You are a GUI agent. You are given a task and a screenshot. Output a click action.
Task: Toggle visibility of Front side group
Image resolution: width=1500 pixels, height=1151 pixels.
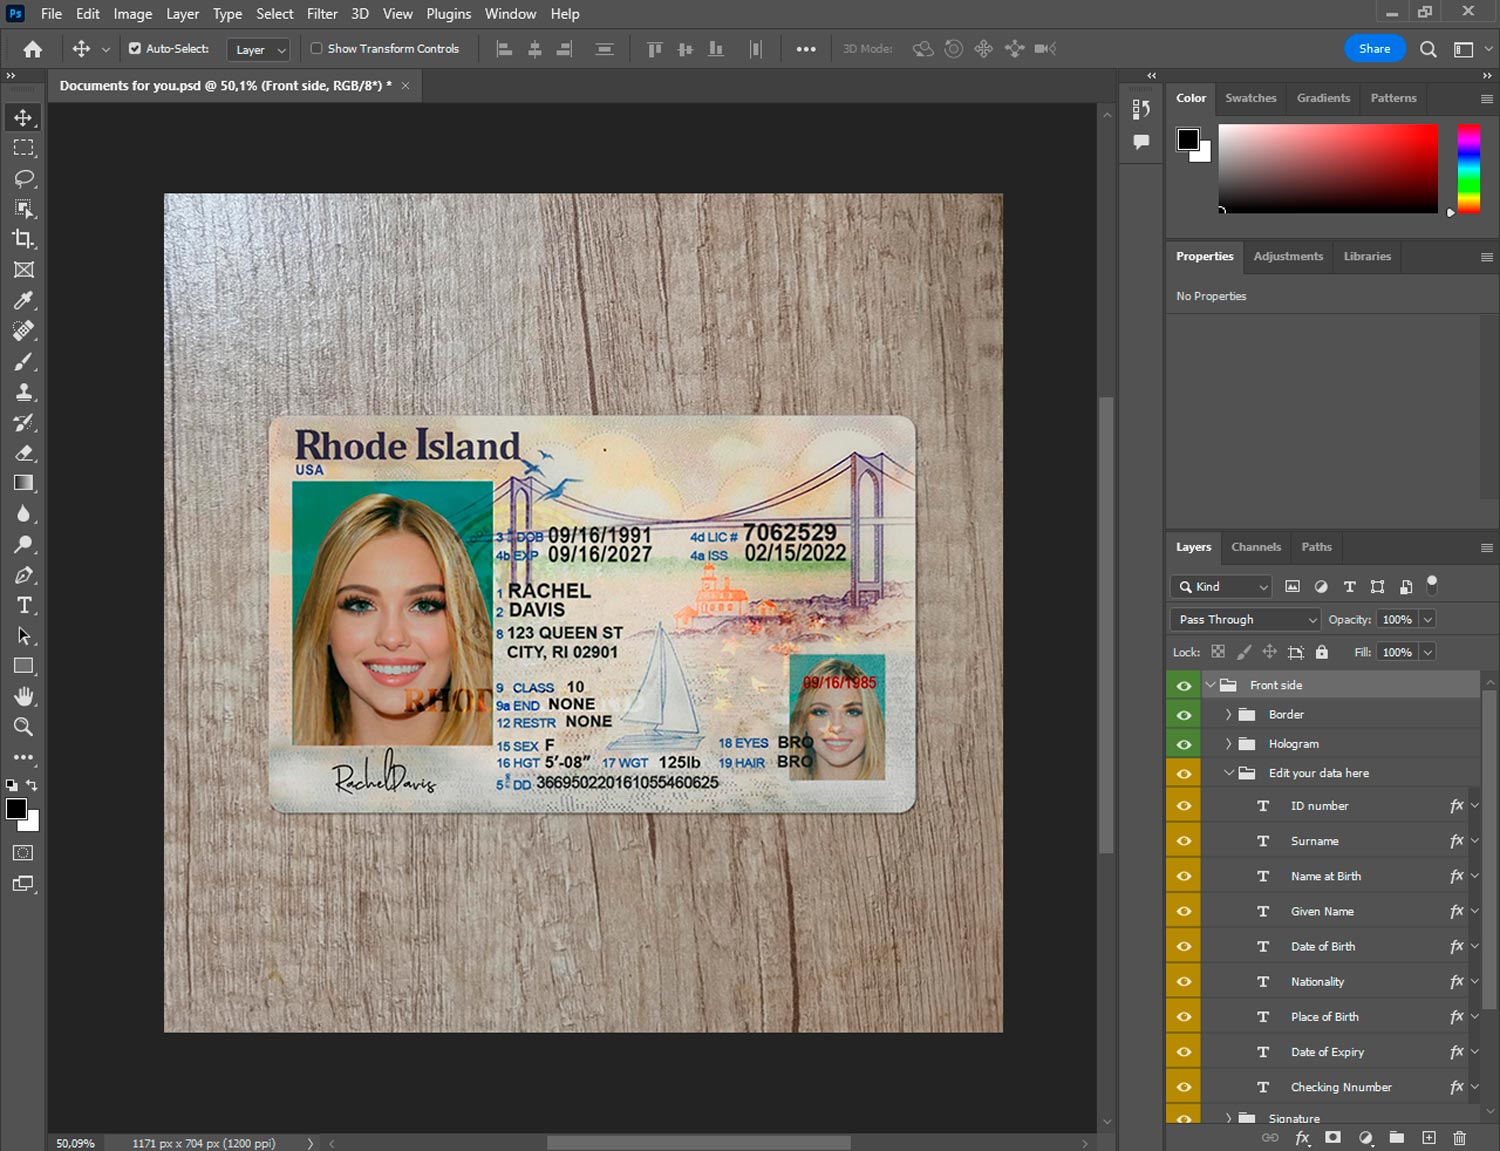1184,685
